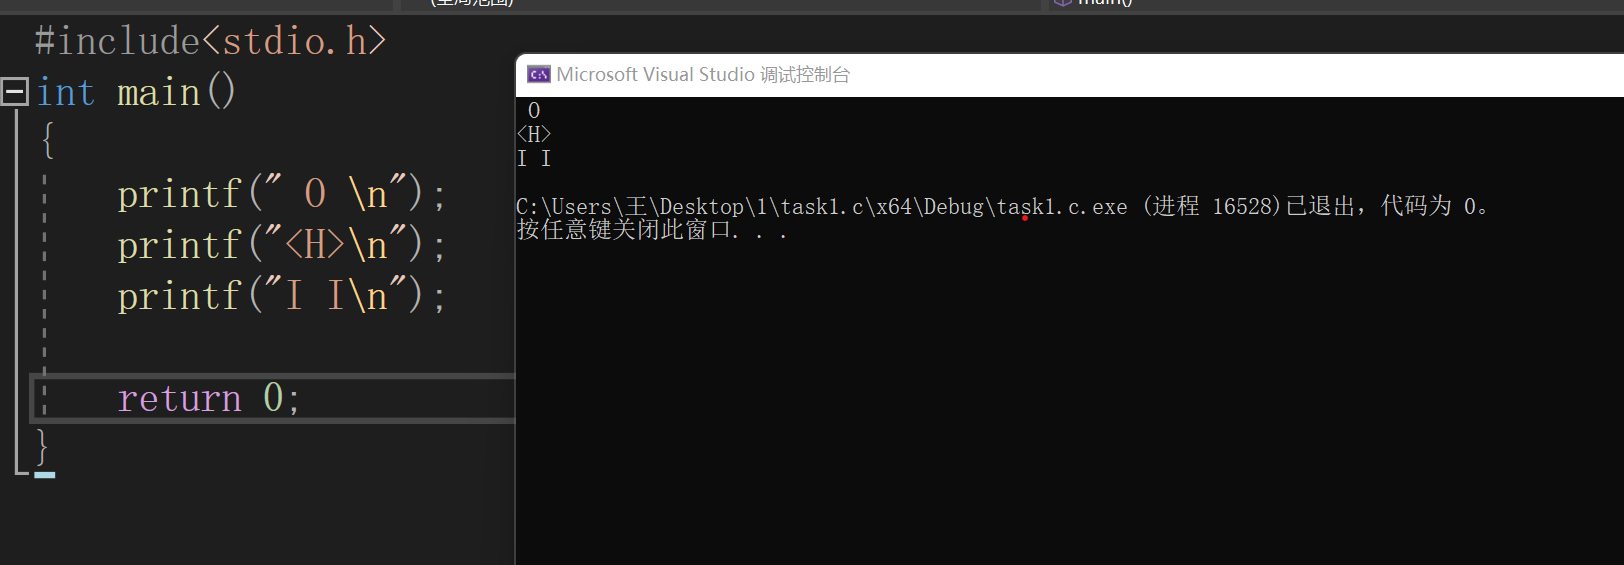The image size is (1624, 565).
Task: Click the task1.c.exe path in console
Action: pos(821,207)
